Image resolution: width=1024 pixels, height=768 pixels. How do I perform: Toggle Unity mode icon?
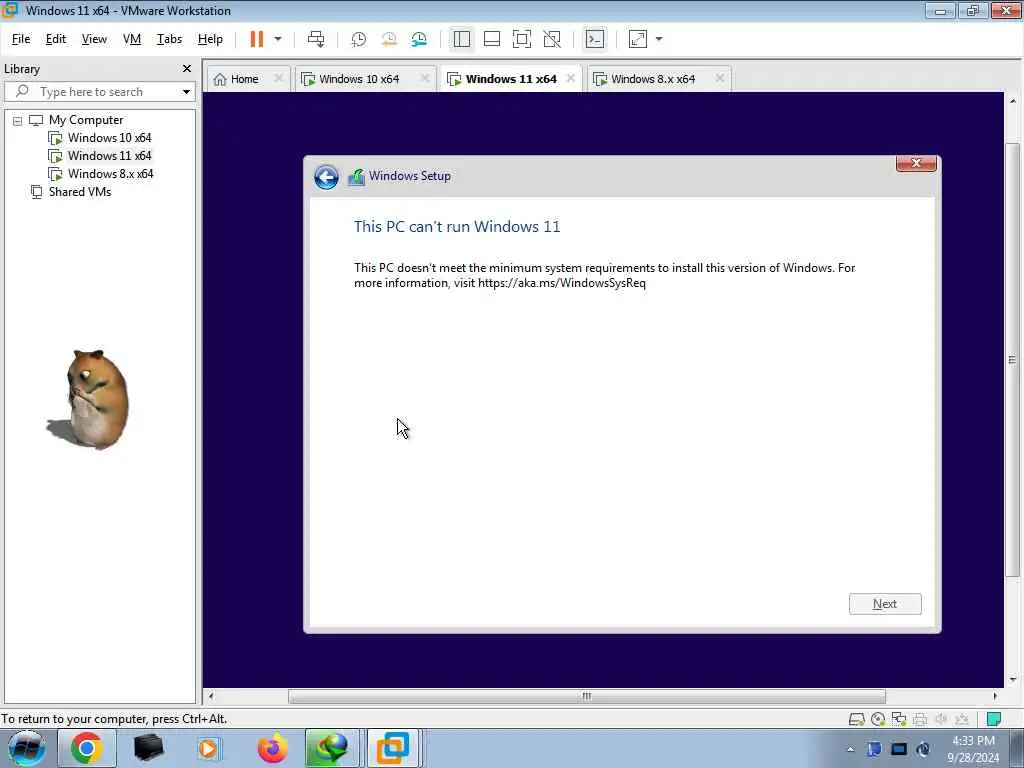tap(552, 39)
